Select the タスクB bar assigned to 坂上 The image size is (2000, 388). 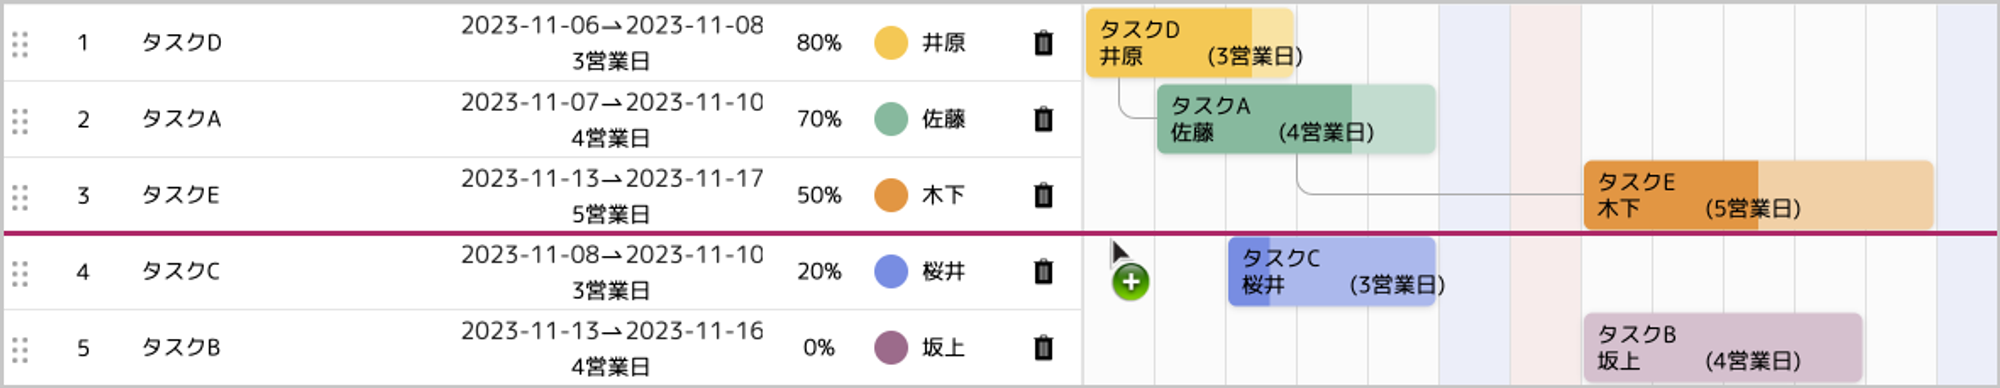[1723, 348]
